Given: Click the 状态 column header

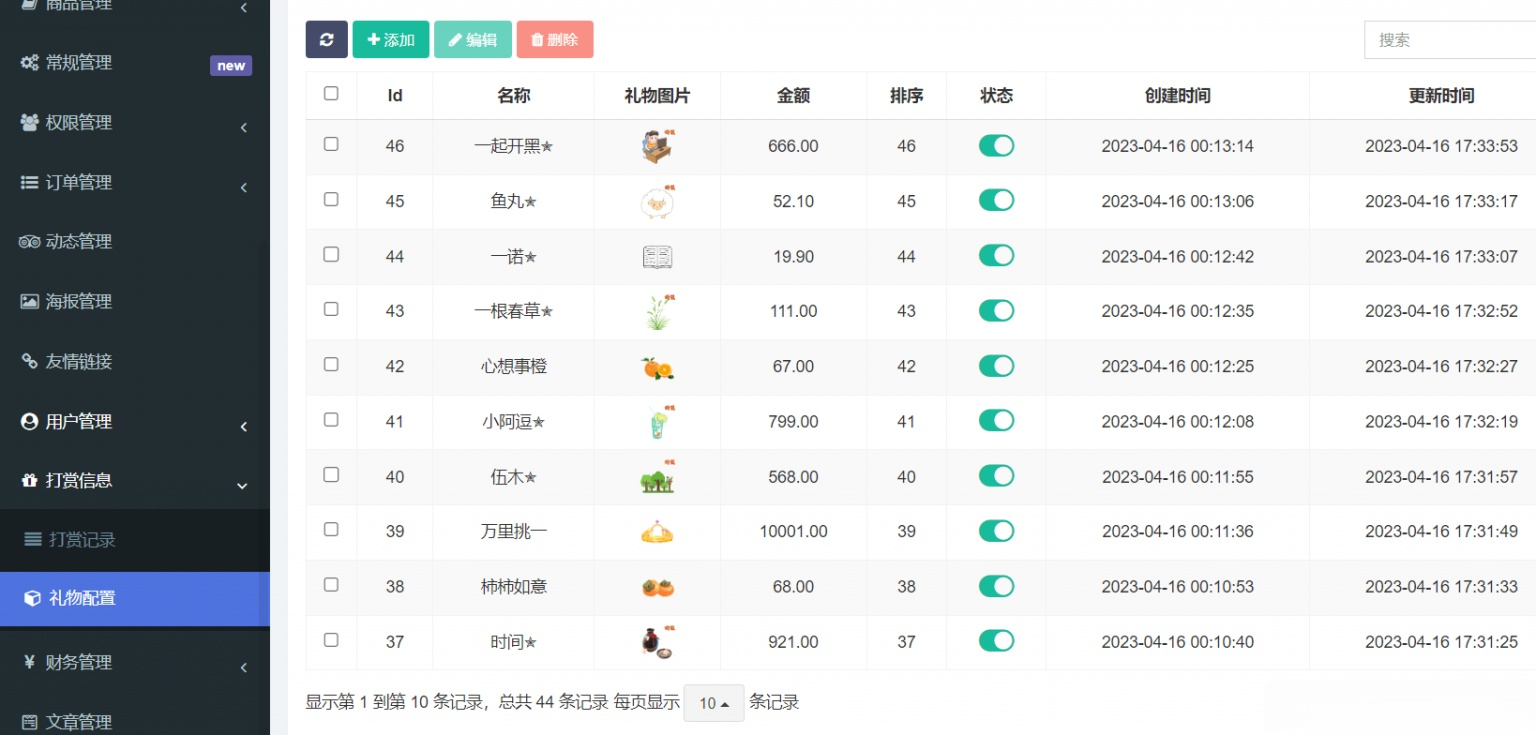Looking at the screenshot, I should (x=996, y=96).
